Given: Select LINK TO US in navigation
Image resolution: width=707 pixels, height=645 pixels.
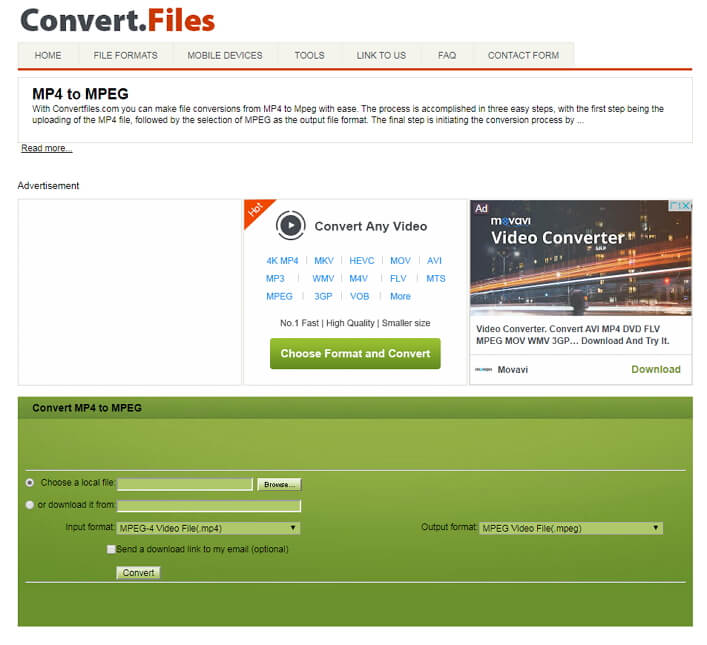Looking at the screenshot, I should tap(381, 55).
